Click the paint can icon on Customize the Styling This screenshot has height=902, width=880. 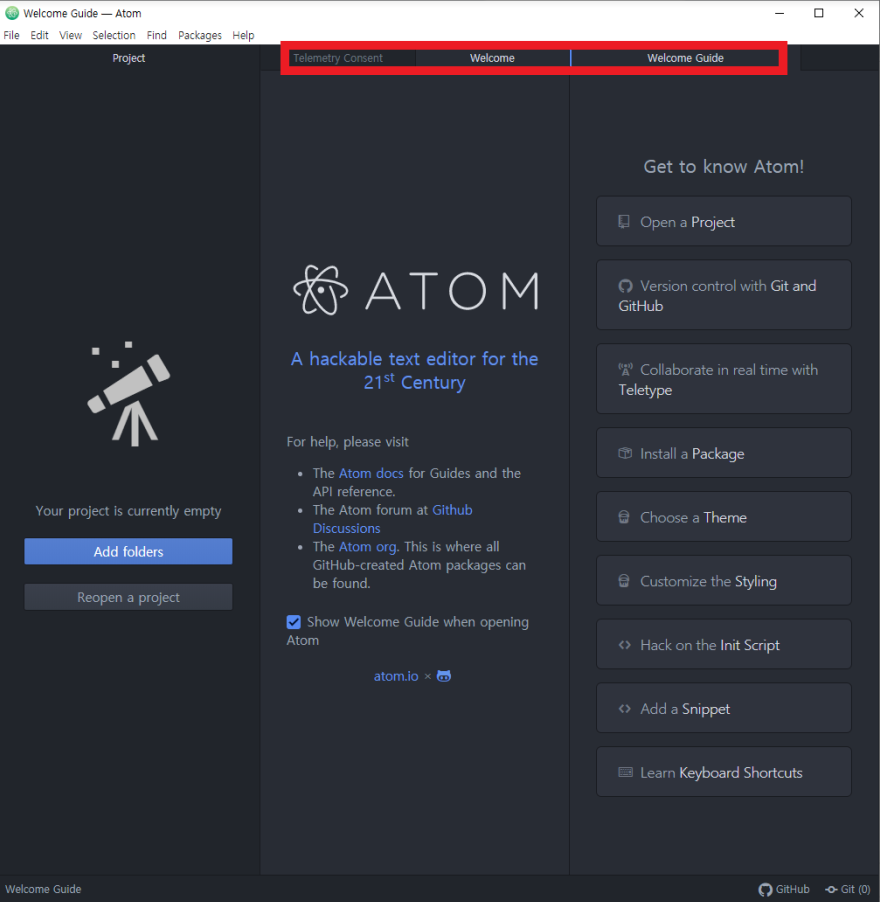click(x=623, y=581)
